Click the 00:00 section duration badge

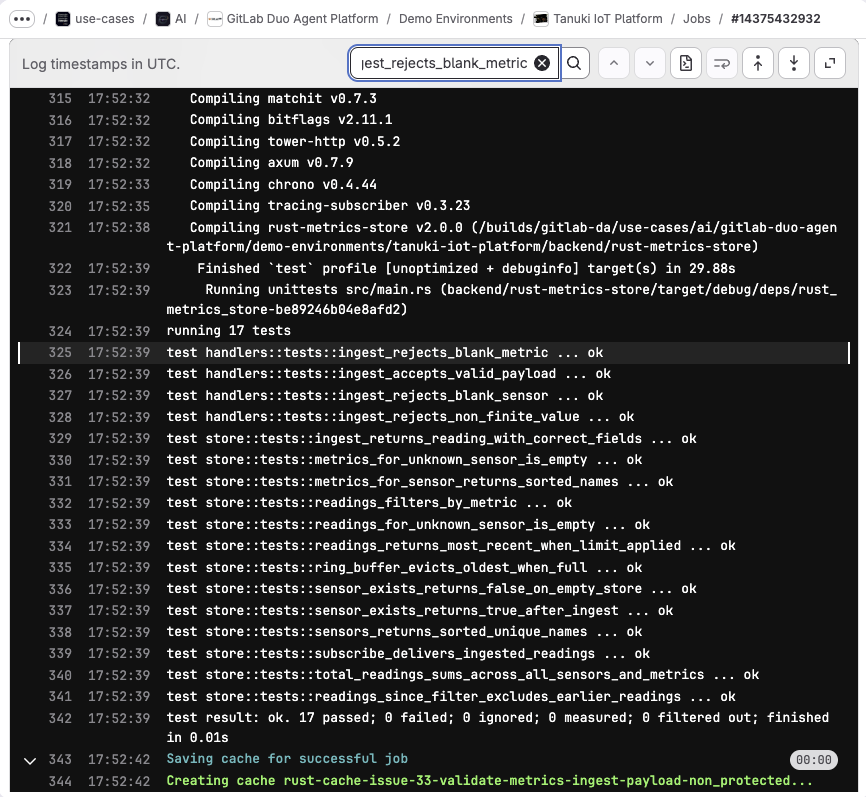814,759
